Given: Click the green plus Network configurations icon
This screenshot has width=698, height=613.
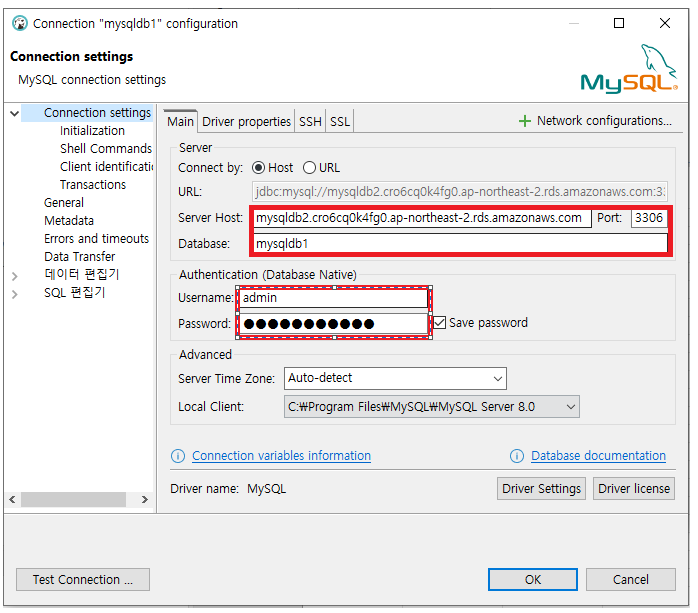Looking at the screenshot, I should click(x=525, y=121).
